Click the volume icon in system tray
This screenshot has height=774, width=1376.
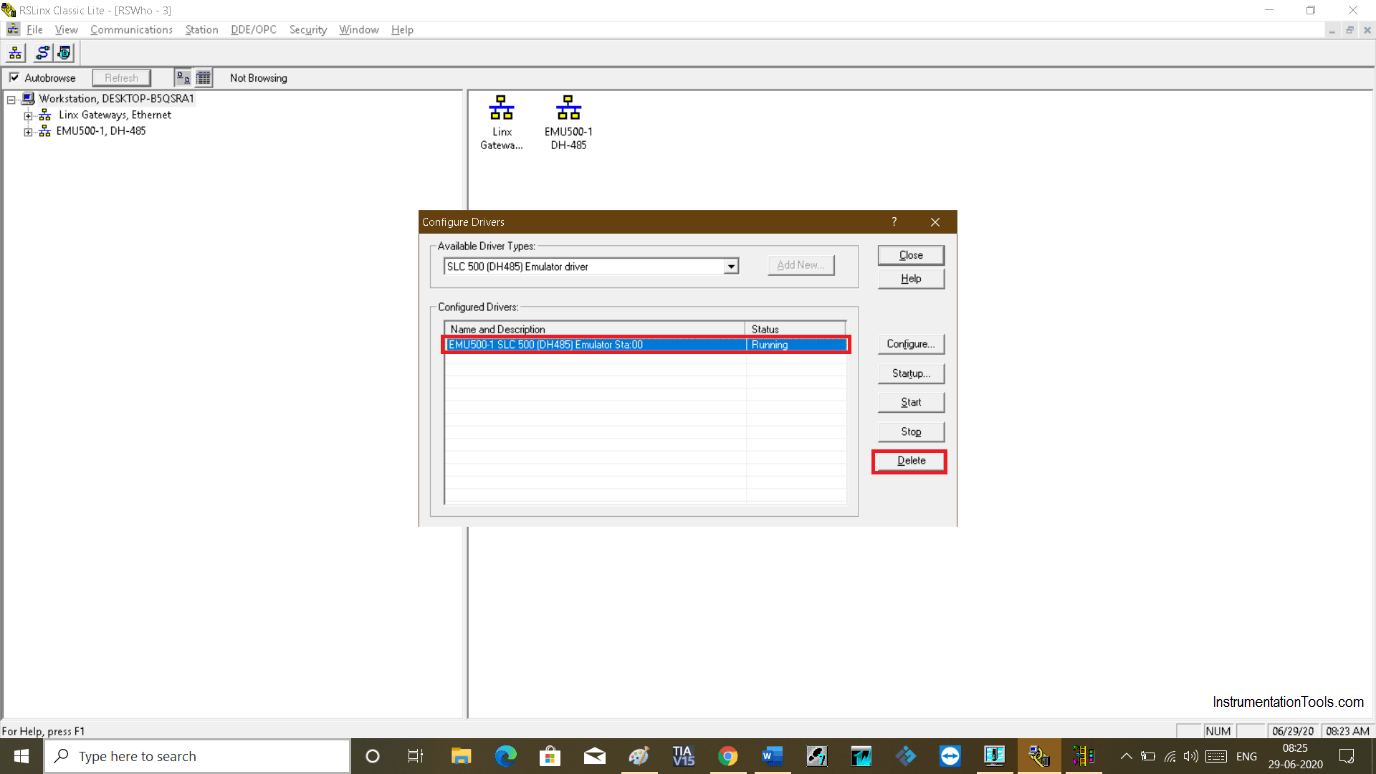(1190, 756)
